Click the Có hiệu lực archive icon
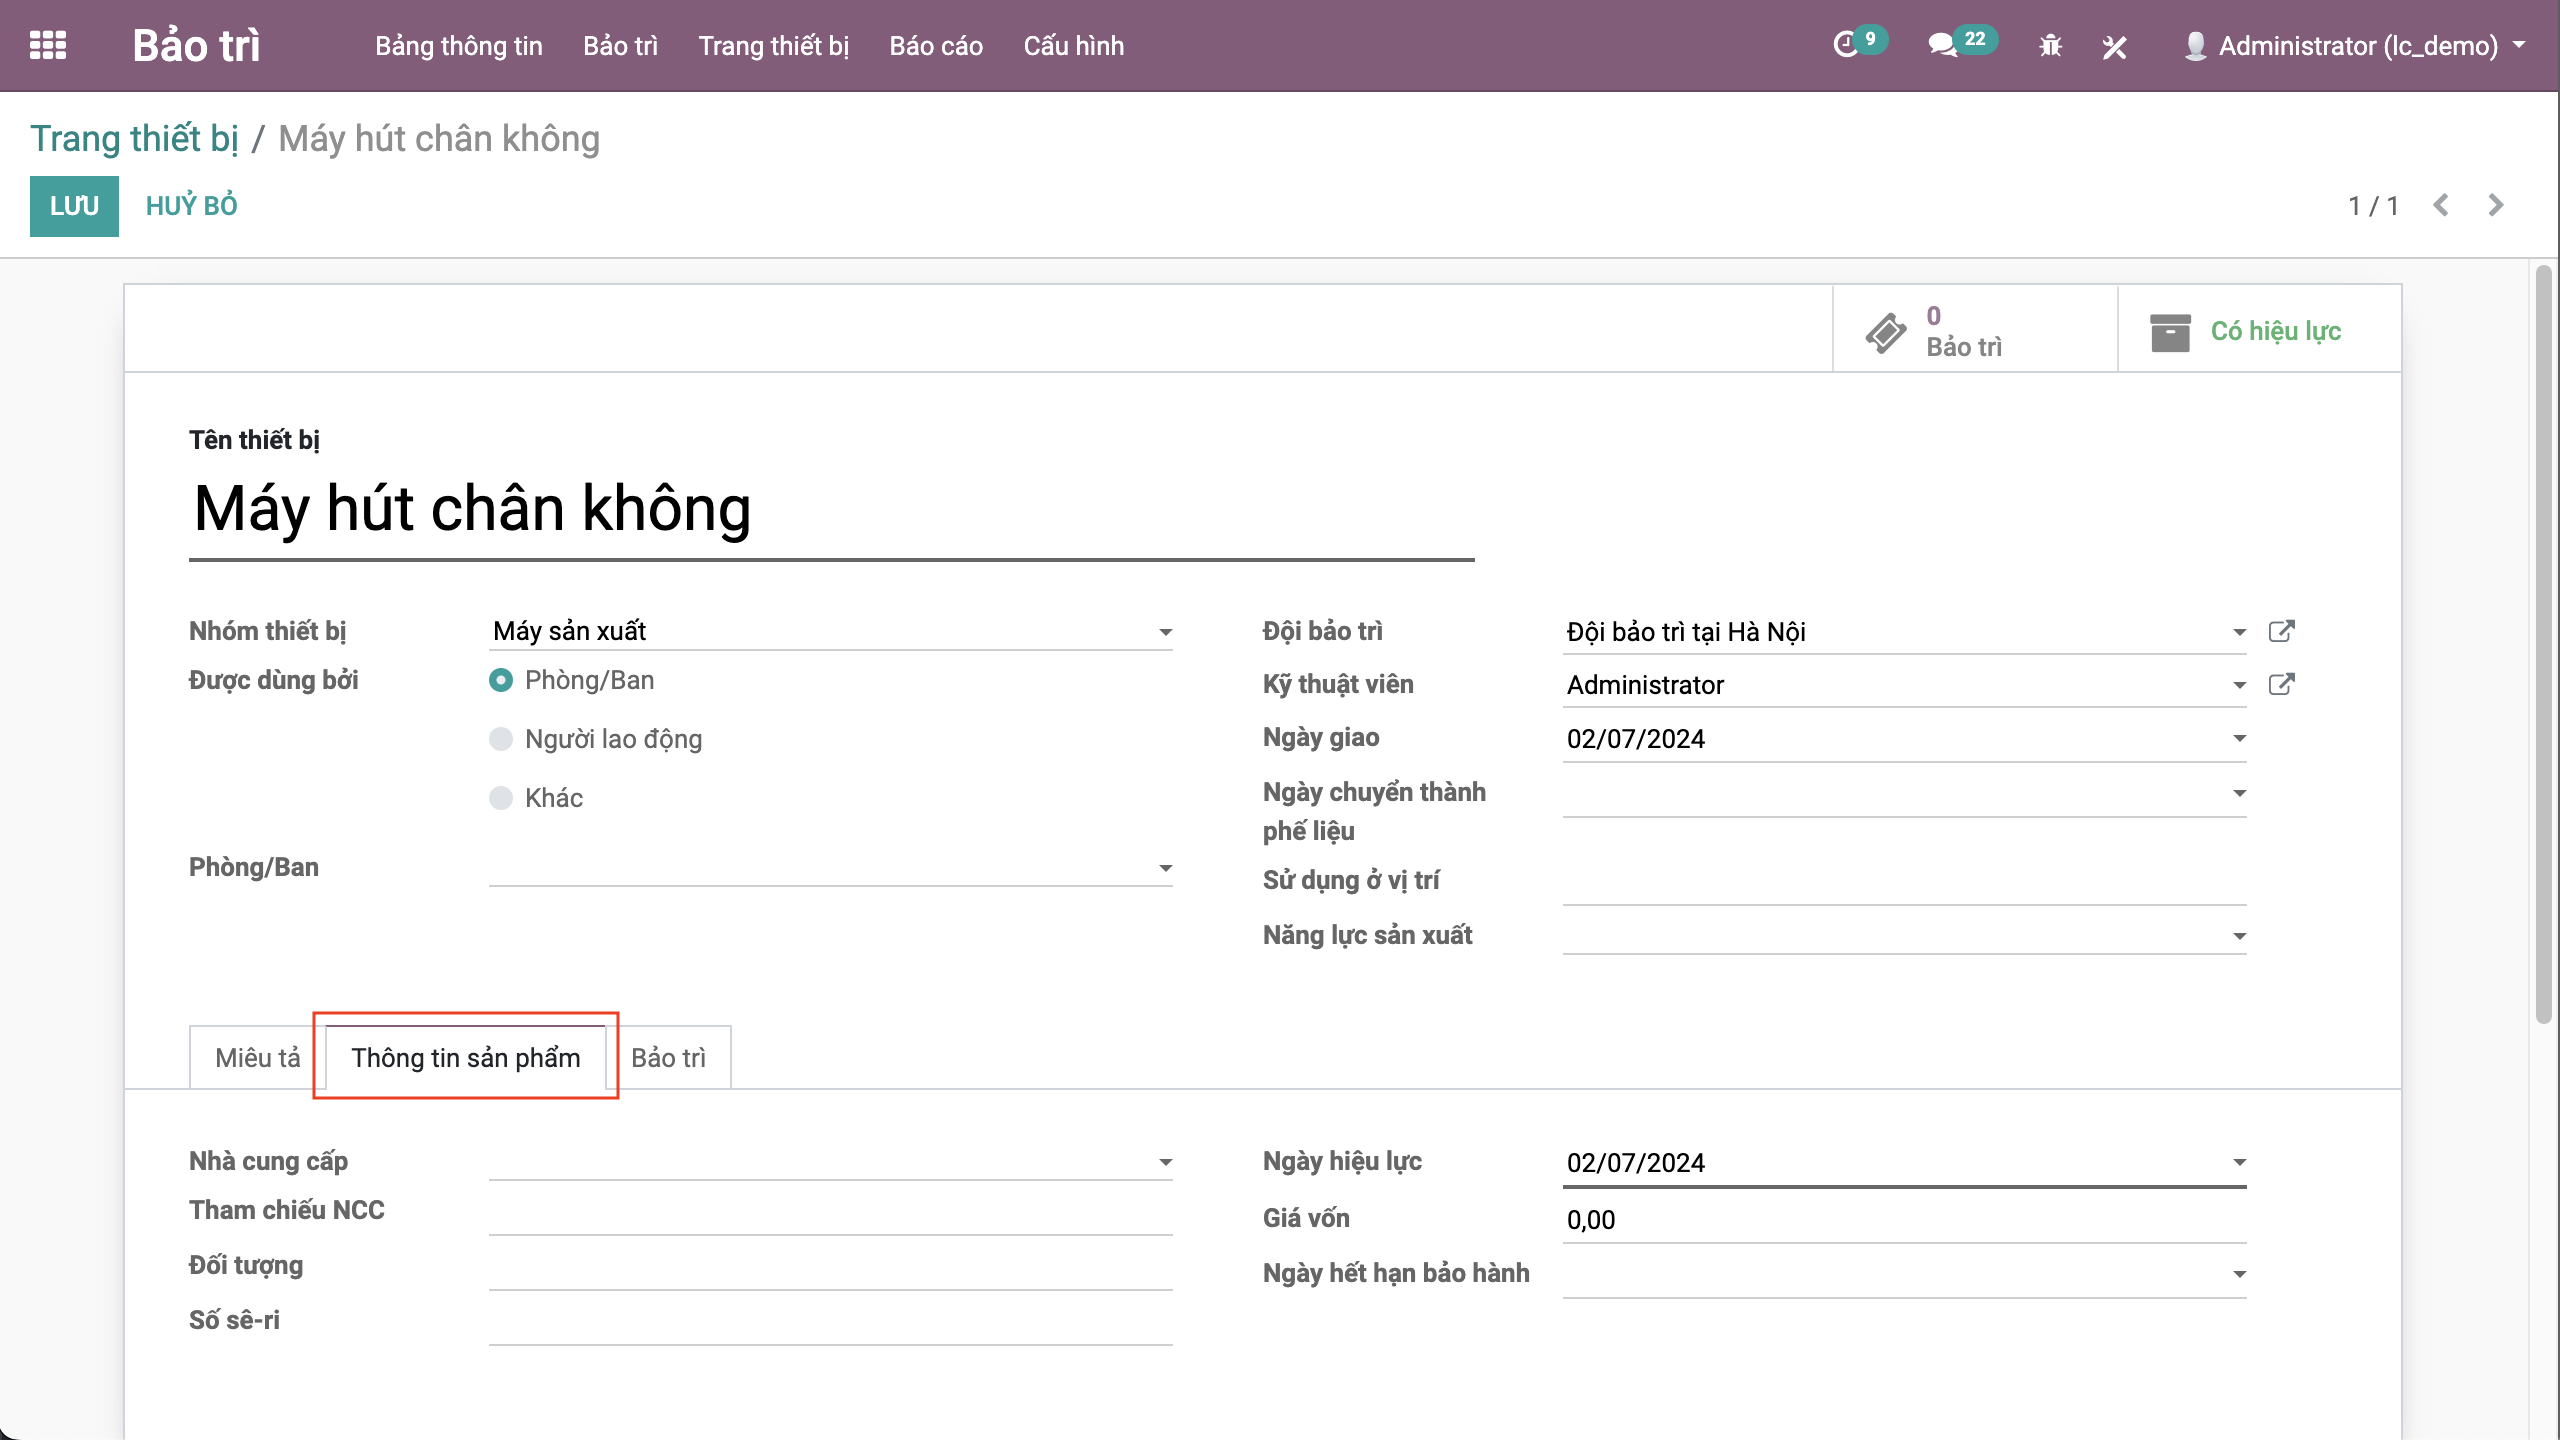This screenshot has height=1440, width=2560. (x=2169, y=332)
